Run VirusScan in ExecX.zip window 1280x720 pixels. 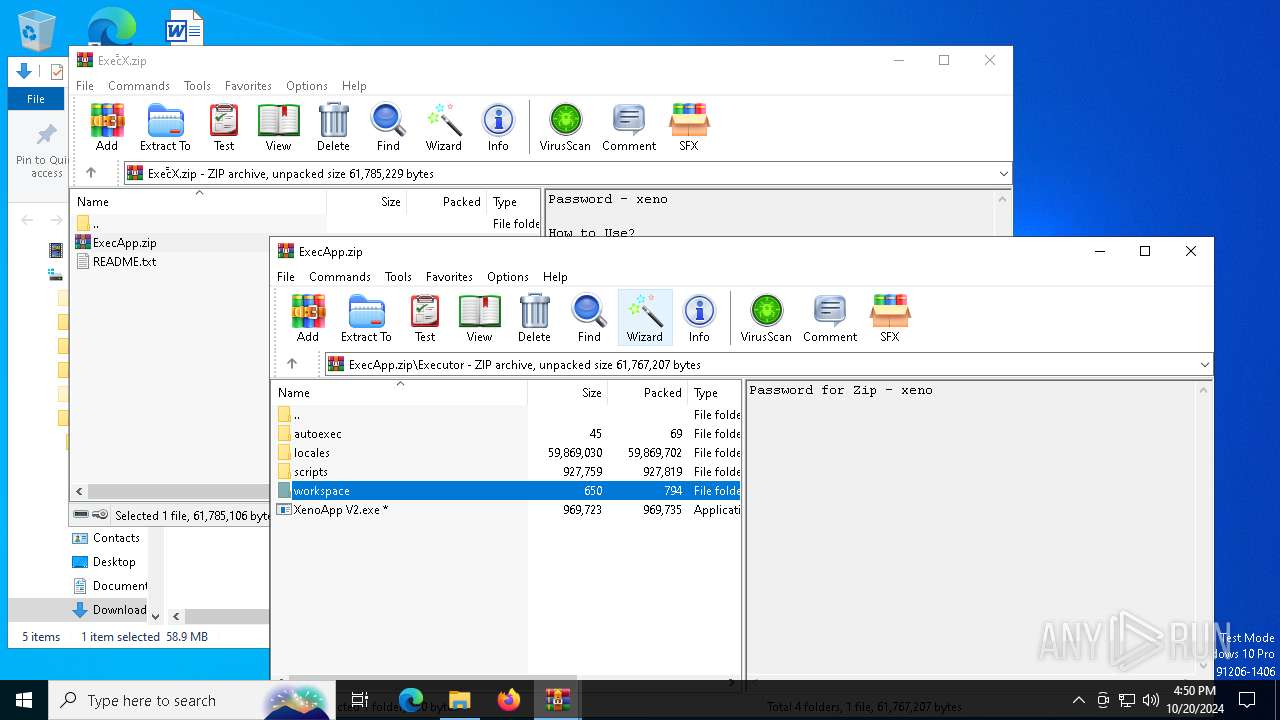[x=565, y=128]
